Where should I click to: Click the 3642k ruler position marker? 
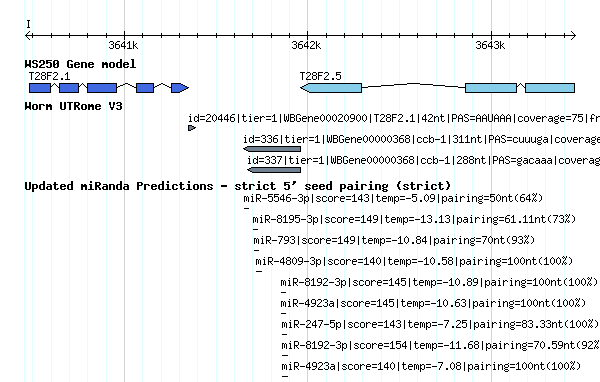pos(307,45)
